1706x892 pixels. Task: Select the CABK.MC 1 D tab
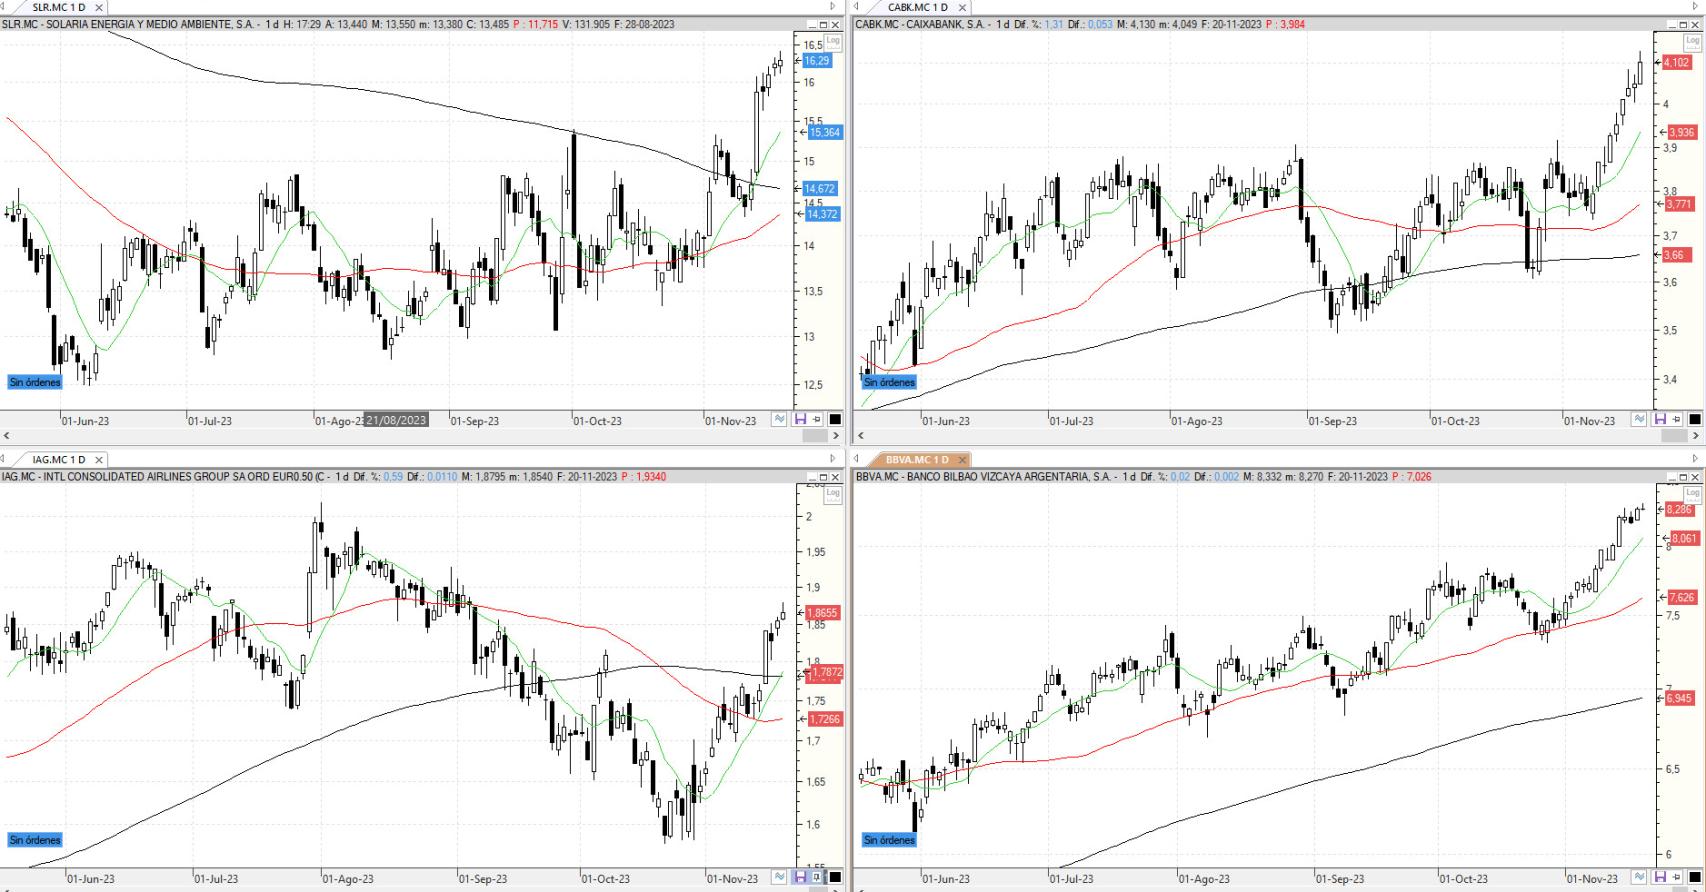coord(917,8)
